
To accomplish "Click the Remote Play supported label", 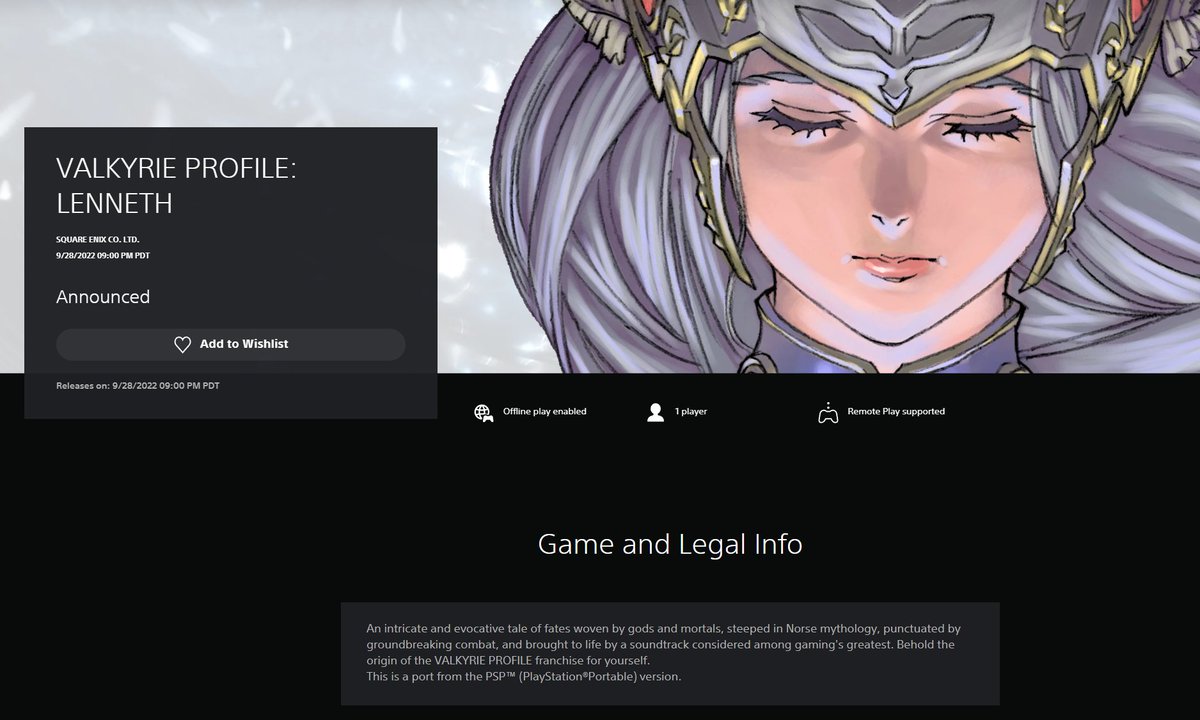I will 896,412.
